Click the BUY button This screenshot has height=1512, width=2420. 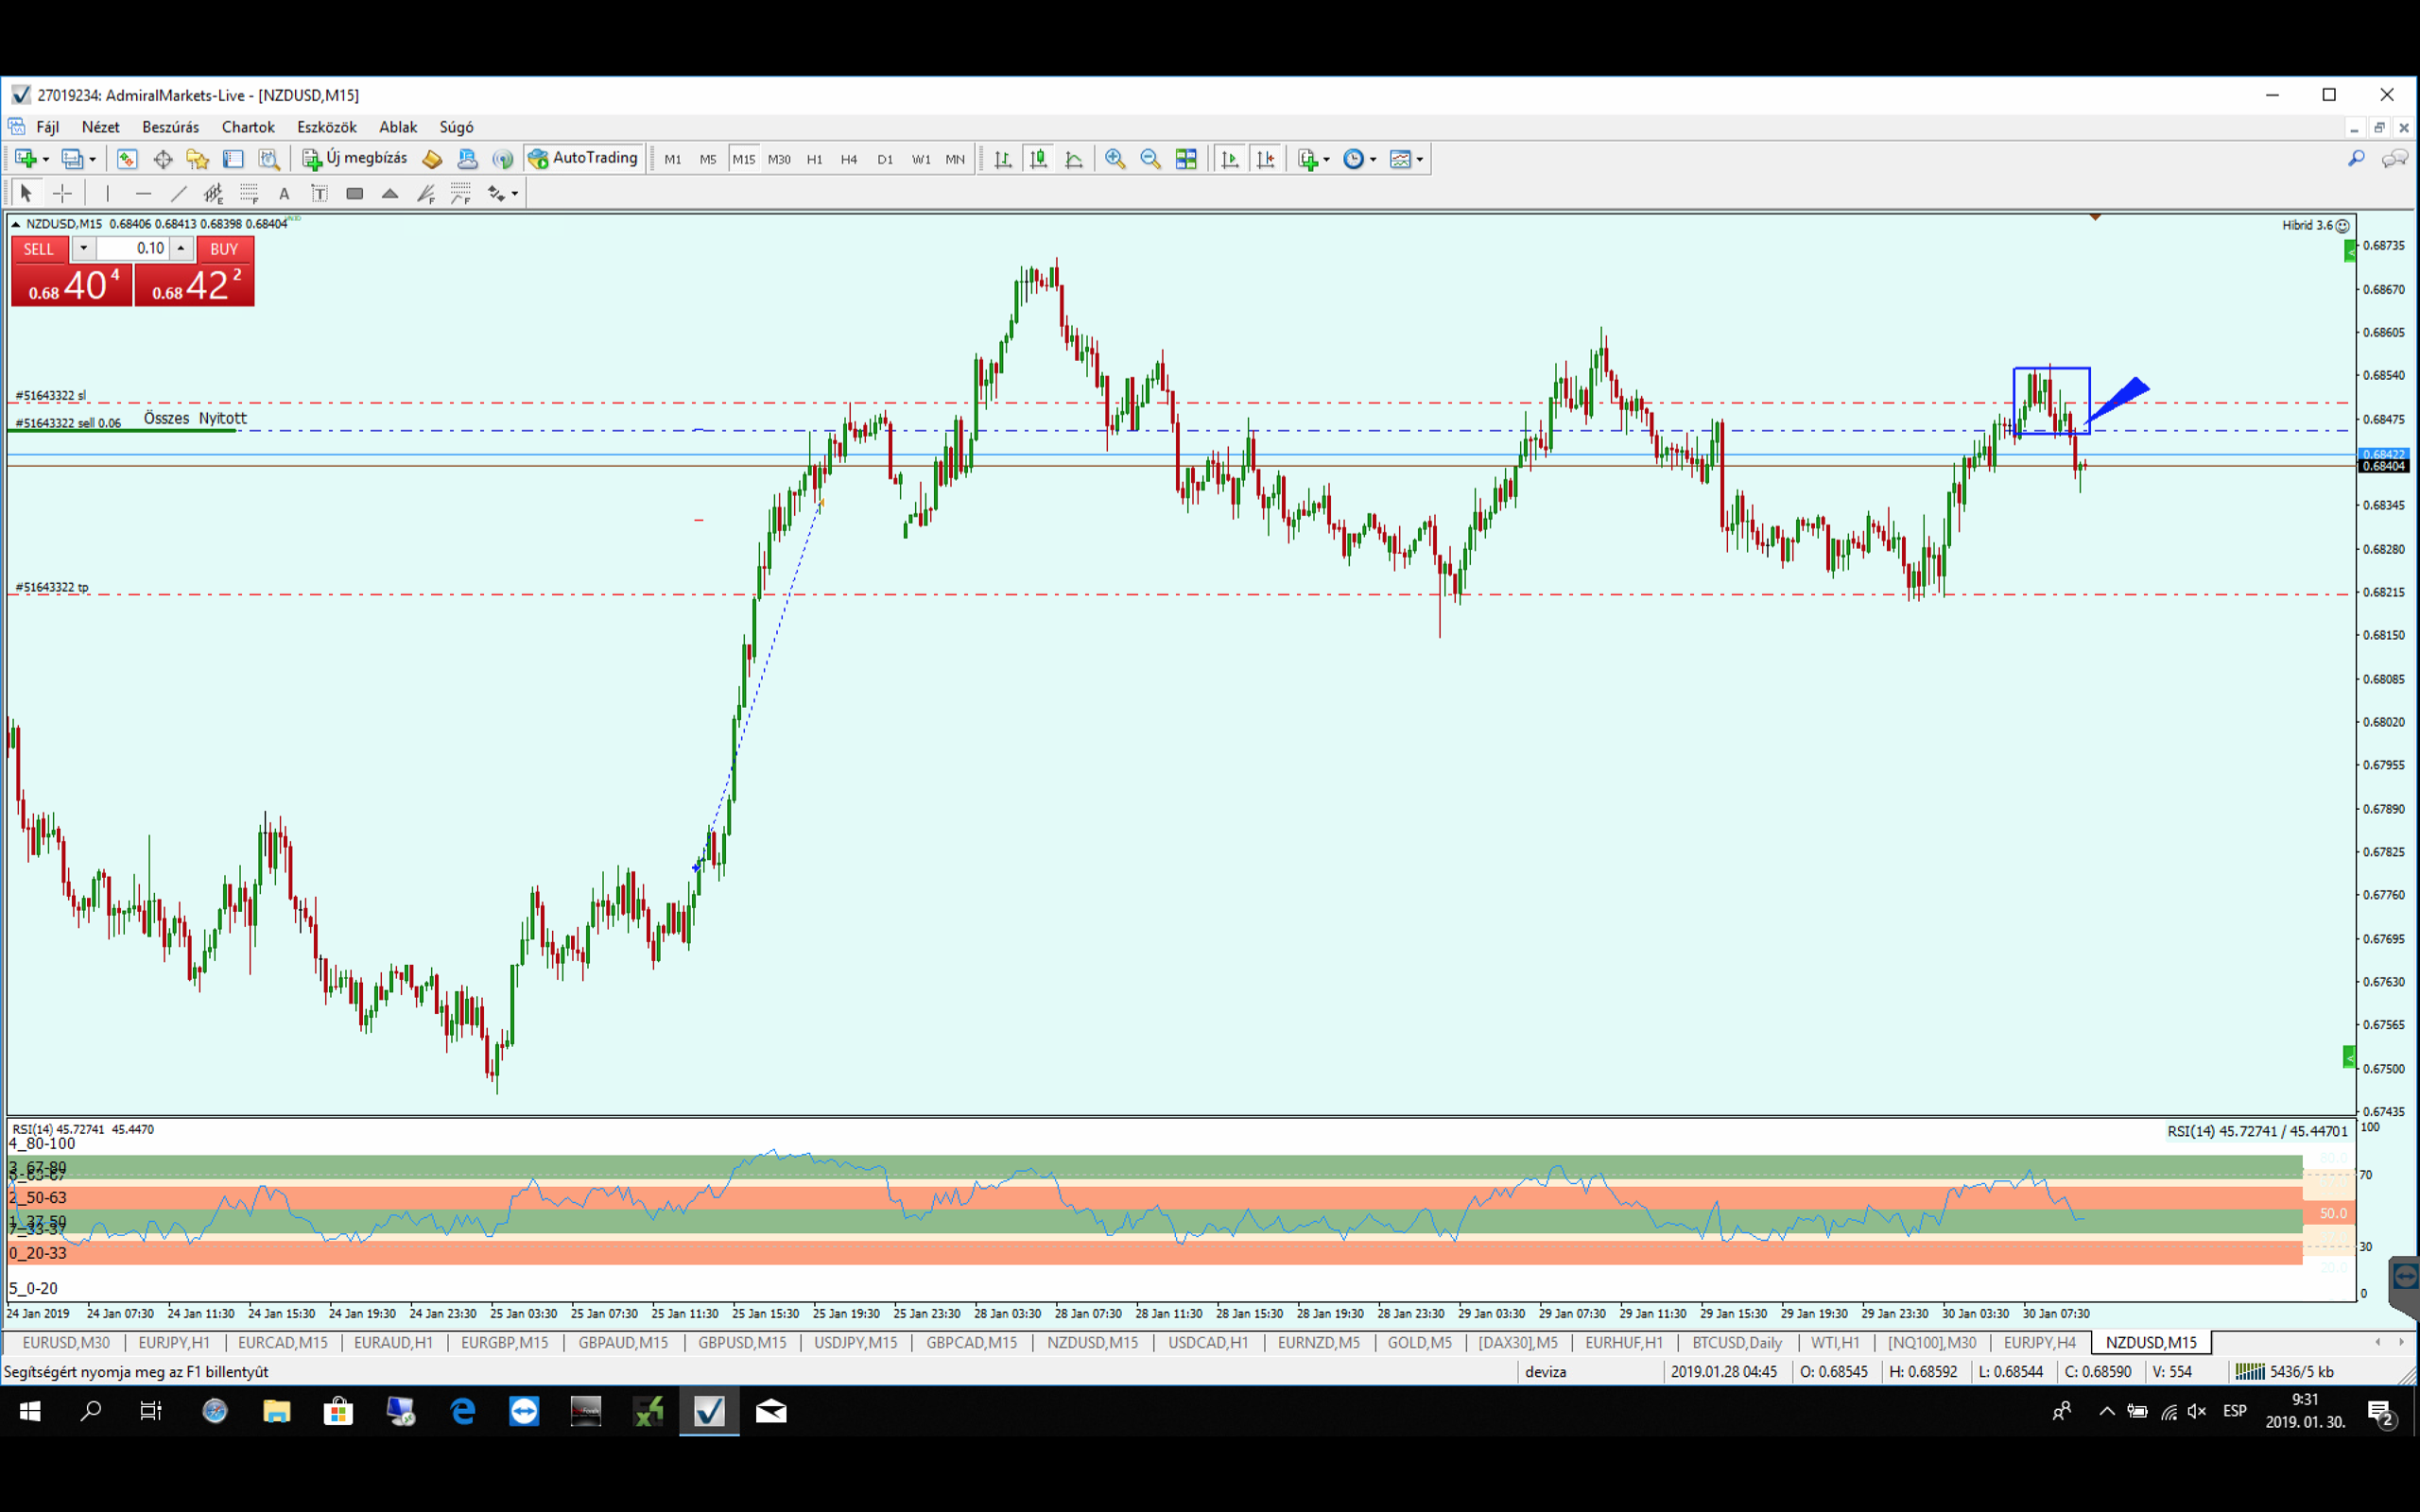coord(224,249)
